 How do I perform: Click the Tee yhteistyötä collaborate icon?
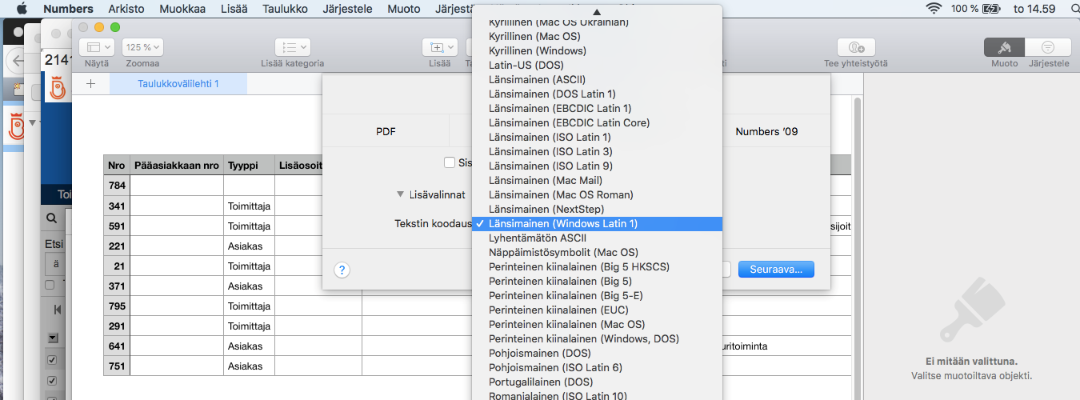pos(857,47)
